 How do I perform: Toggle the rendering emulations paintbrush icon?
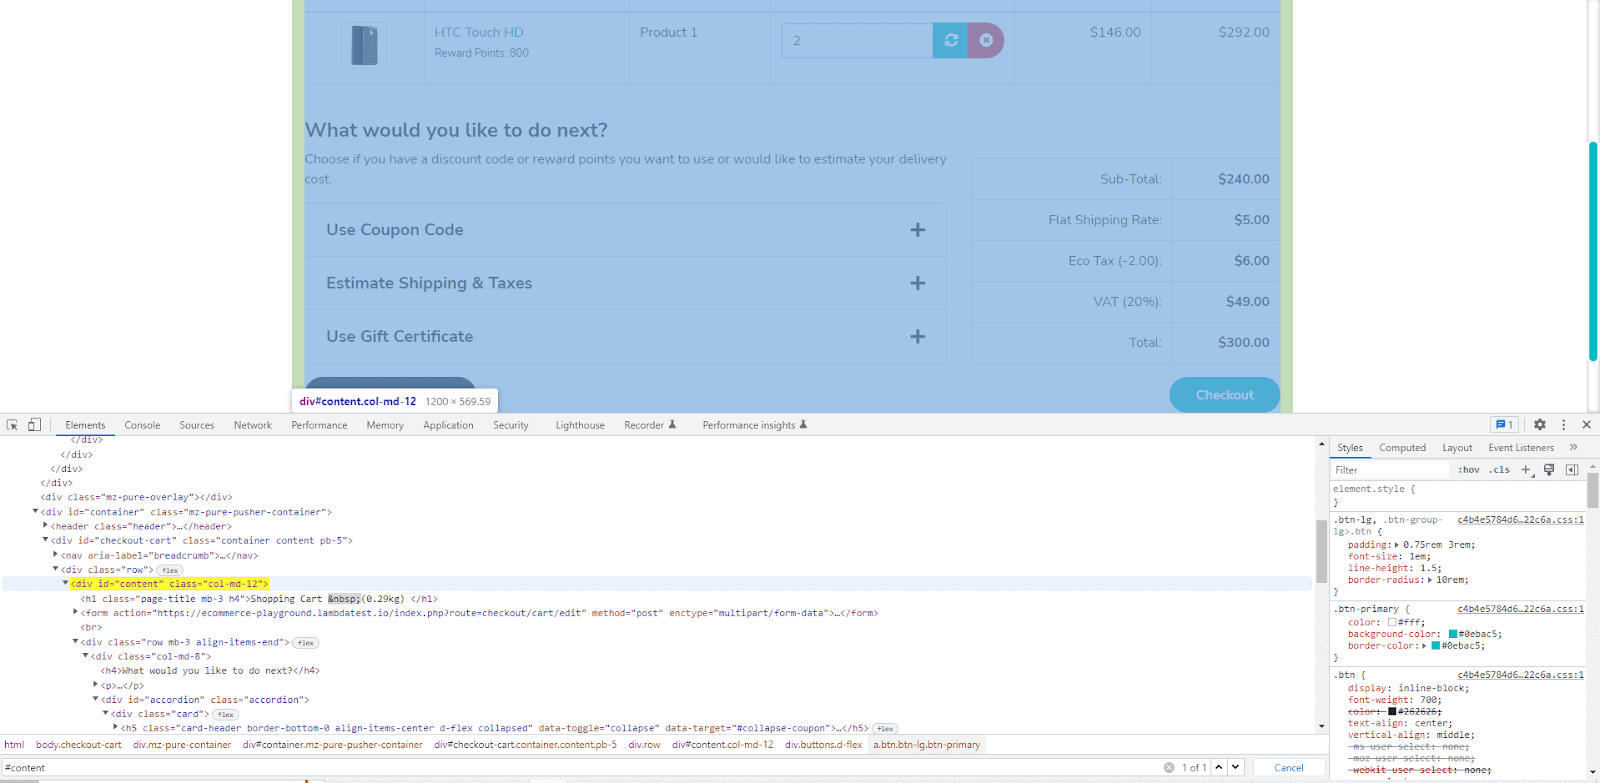(x=1549, y=470)
